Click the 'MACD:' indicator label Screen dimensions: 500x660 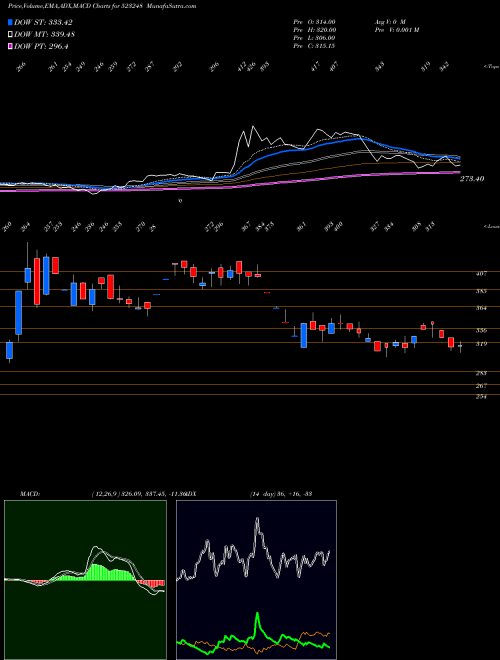point(29,494)
